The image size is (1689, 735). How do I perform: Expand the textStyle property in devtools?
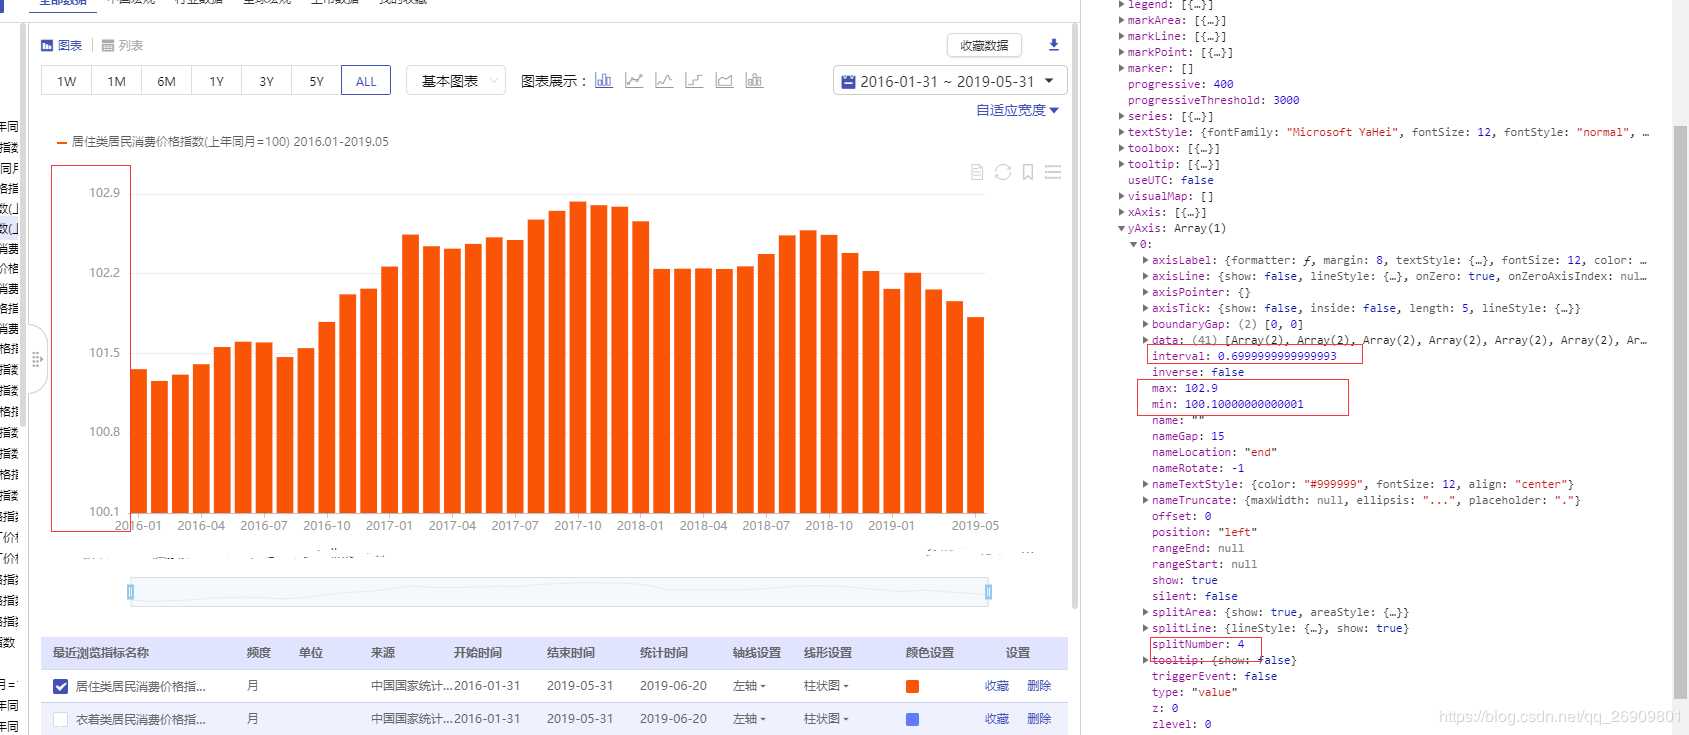tap(1121, 132)
